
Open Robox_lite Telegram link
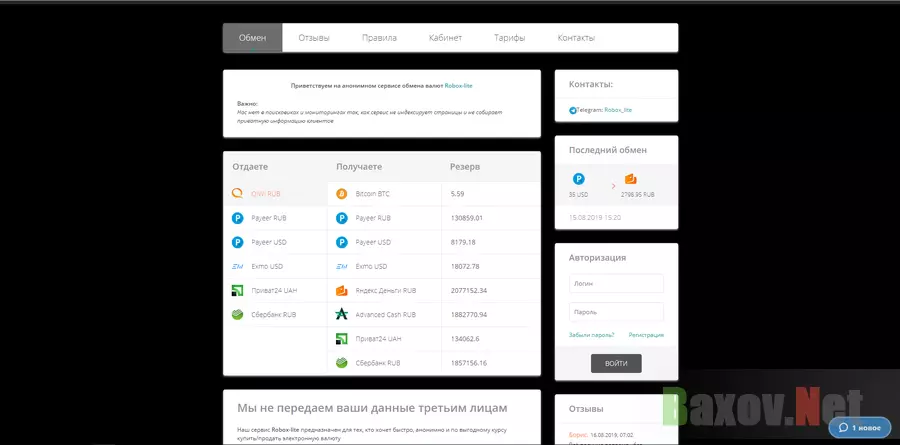(x=618, y=110)
